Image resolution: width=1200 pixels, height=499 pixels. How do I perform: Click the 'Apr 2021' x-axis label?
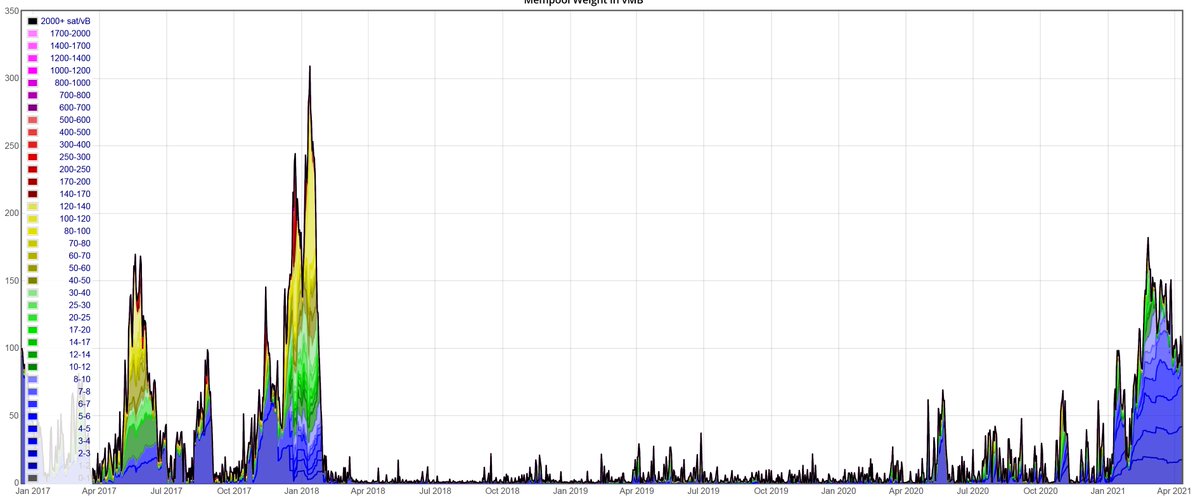[x=1174, y=491]
